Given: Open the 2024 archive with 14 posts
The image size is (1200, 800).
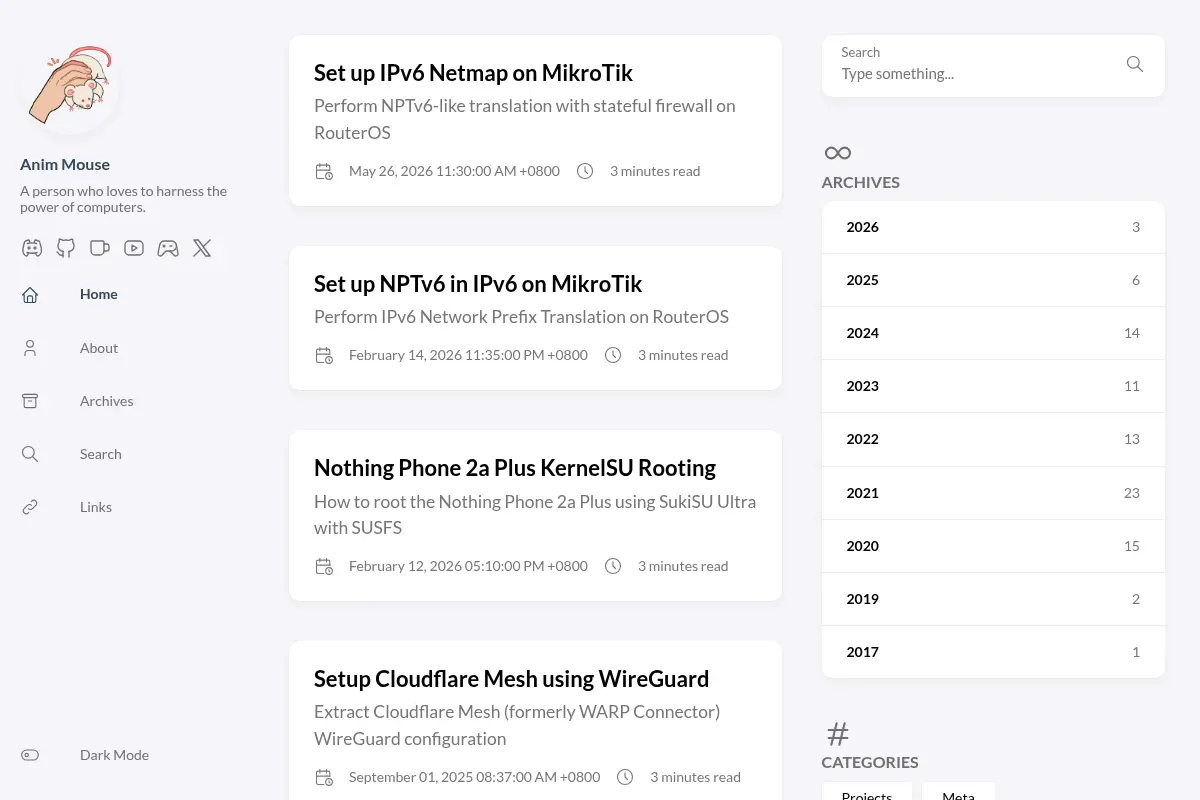Looking at the screenshot, I should (993, 333).
